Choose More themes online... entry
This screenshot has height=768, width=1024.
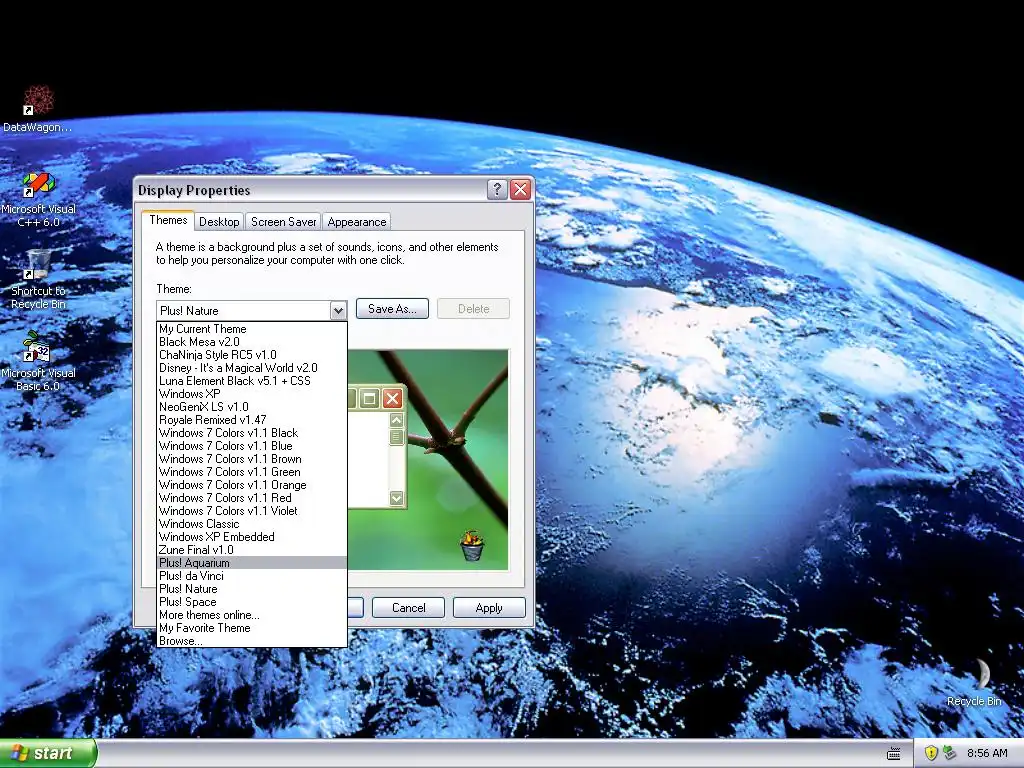252,615
